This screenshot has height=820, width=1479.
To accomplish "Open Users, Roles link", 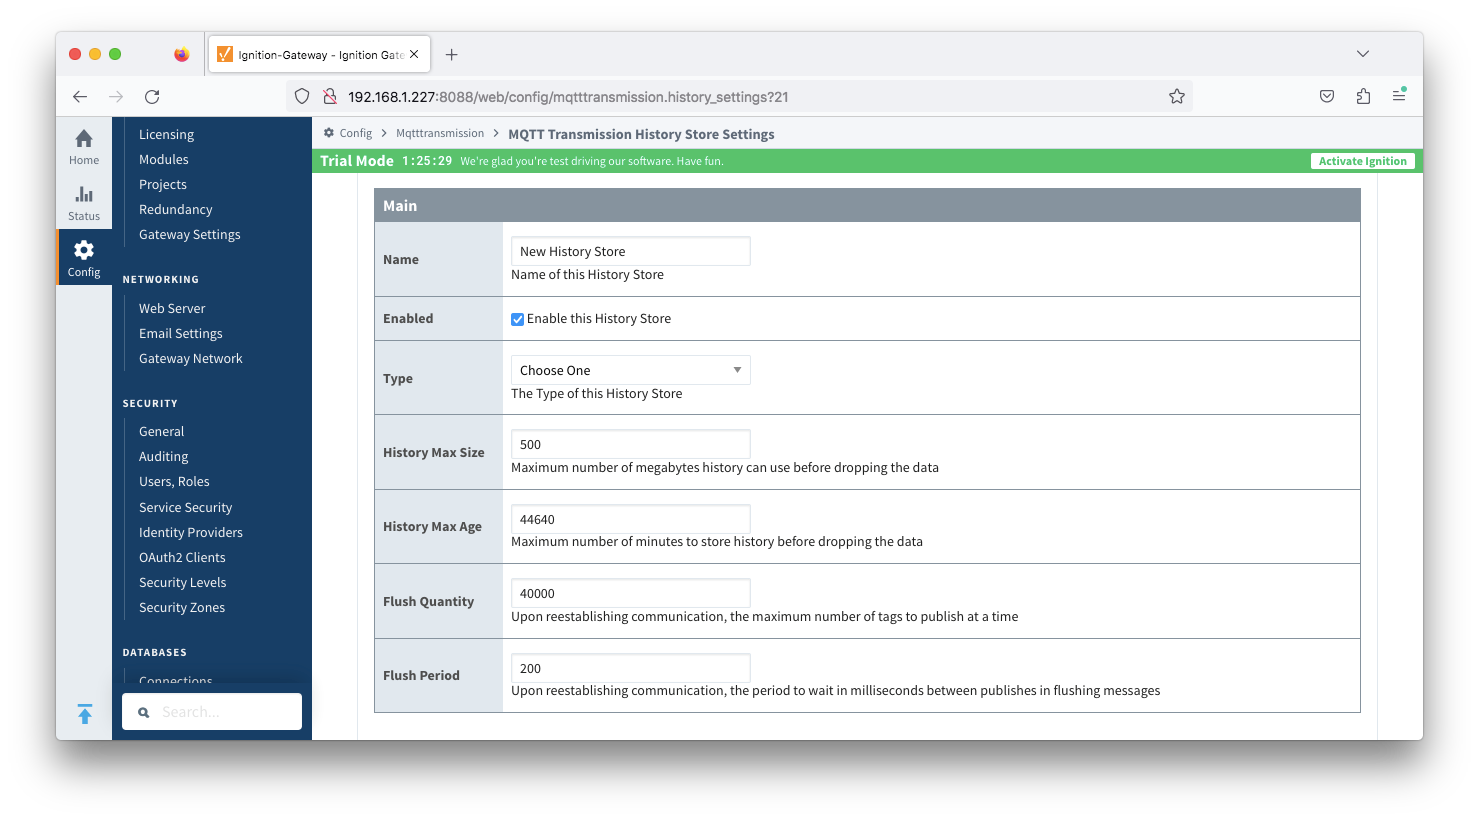I will [174, 481].
